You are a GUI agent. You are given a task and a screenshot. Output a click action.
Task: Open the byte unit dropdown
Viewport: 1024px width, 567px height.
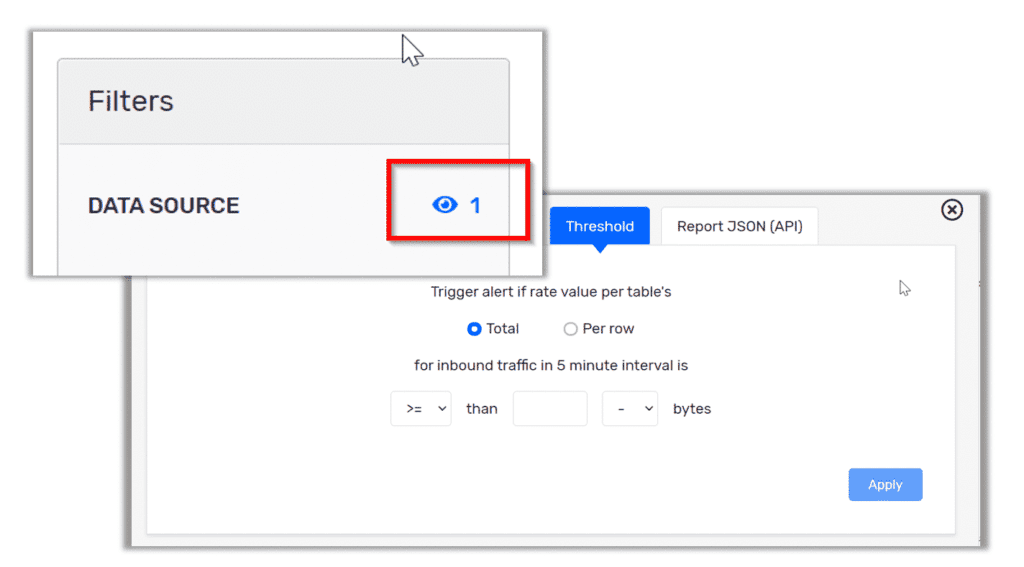coord(630,409)
